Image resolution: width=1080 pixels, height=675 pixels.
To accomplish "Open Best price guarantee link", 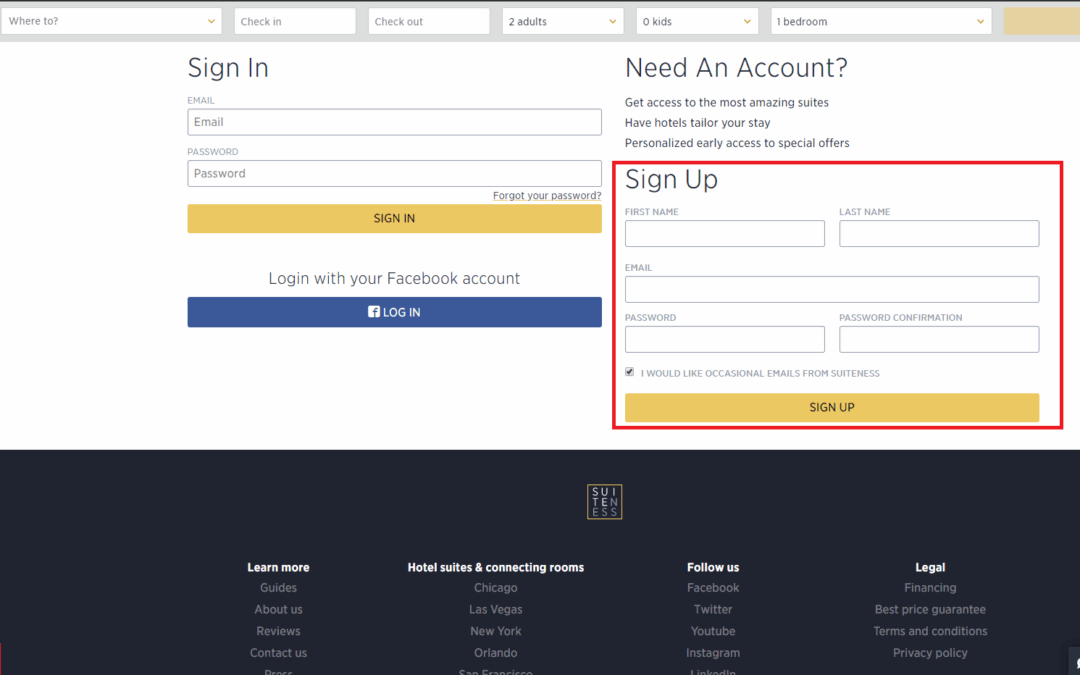I will point(930,609).
